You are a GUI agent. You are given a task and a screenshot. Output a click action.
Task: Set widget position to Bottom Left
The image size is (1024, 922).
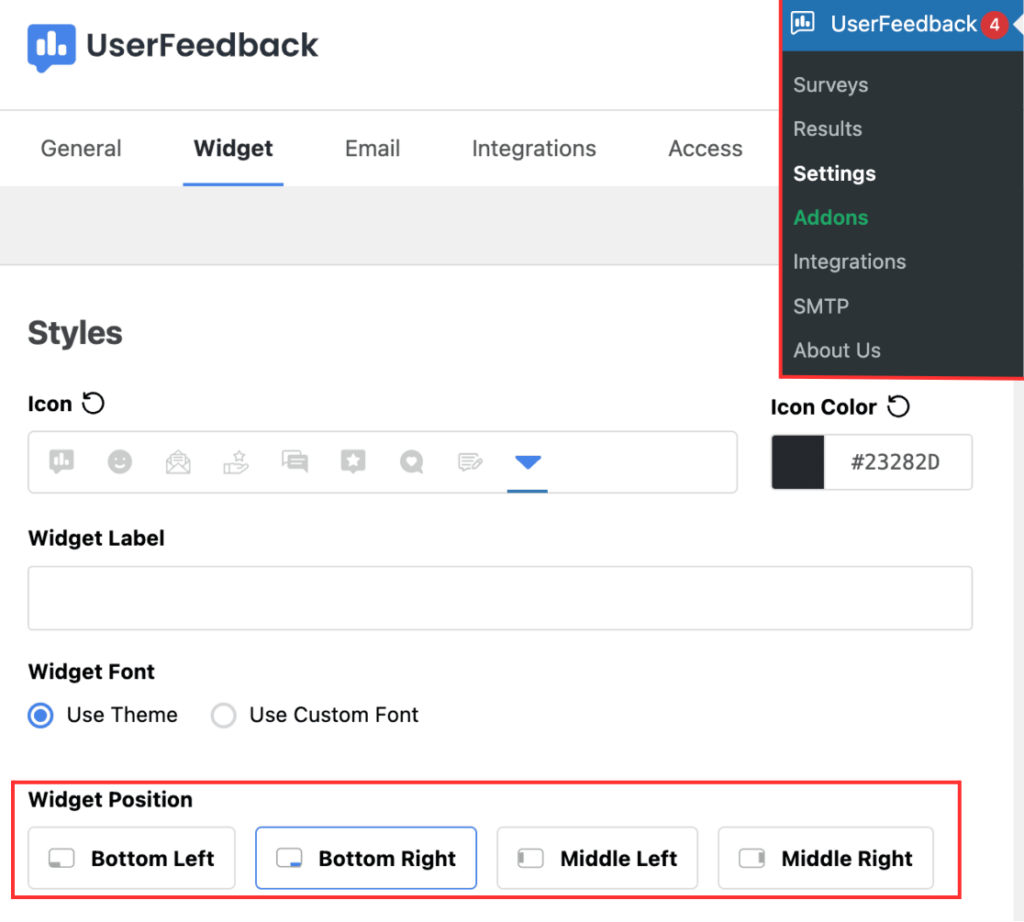pyautogui.click(x=131, y=857)
